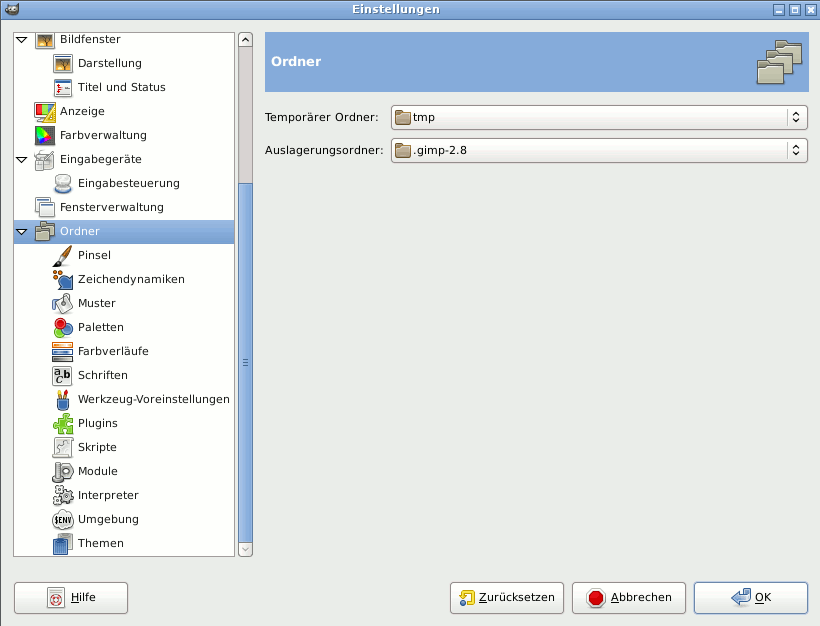Select the Zeichendynamiken dynamics icon
820x626 pixels.
pyautogui.click(x=62, y=279)
